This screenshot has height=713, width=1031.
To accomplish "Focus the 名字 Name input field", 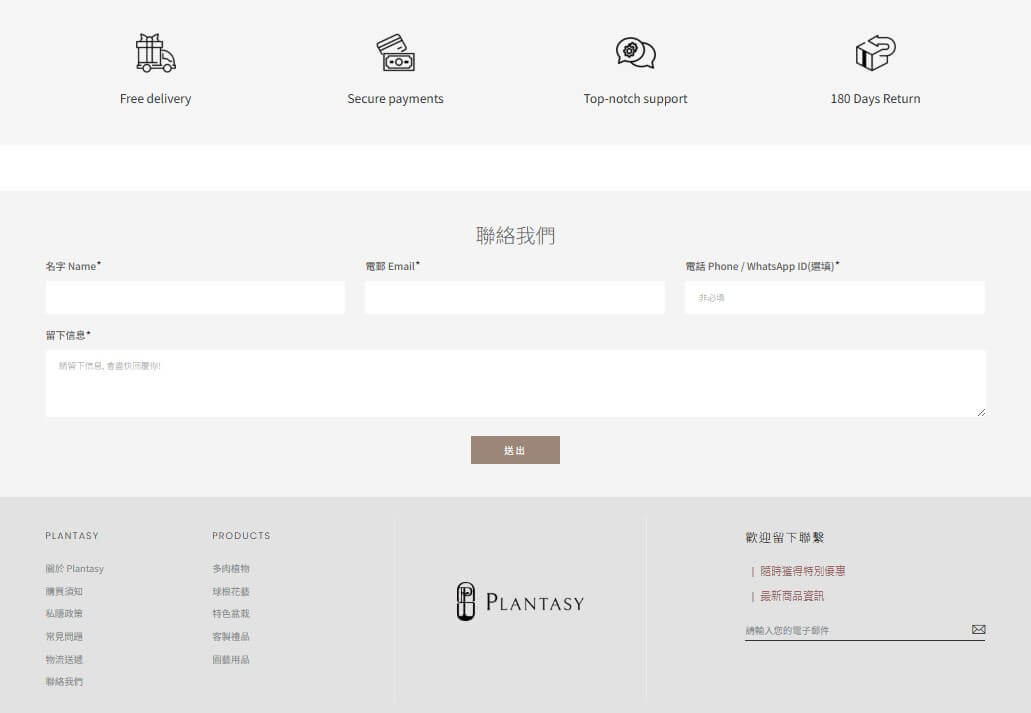I will click(x=195, y=297).
